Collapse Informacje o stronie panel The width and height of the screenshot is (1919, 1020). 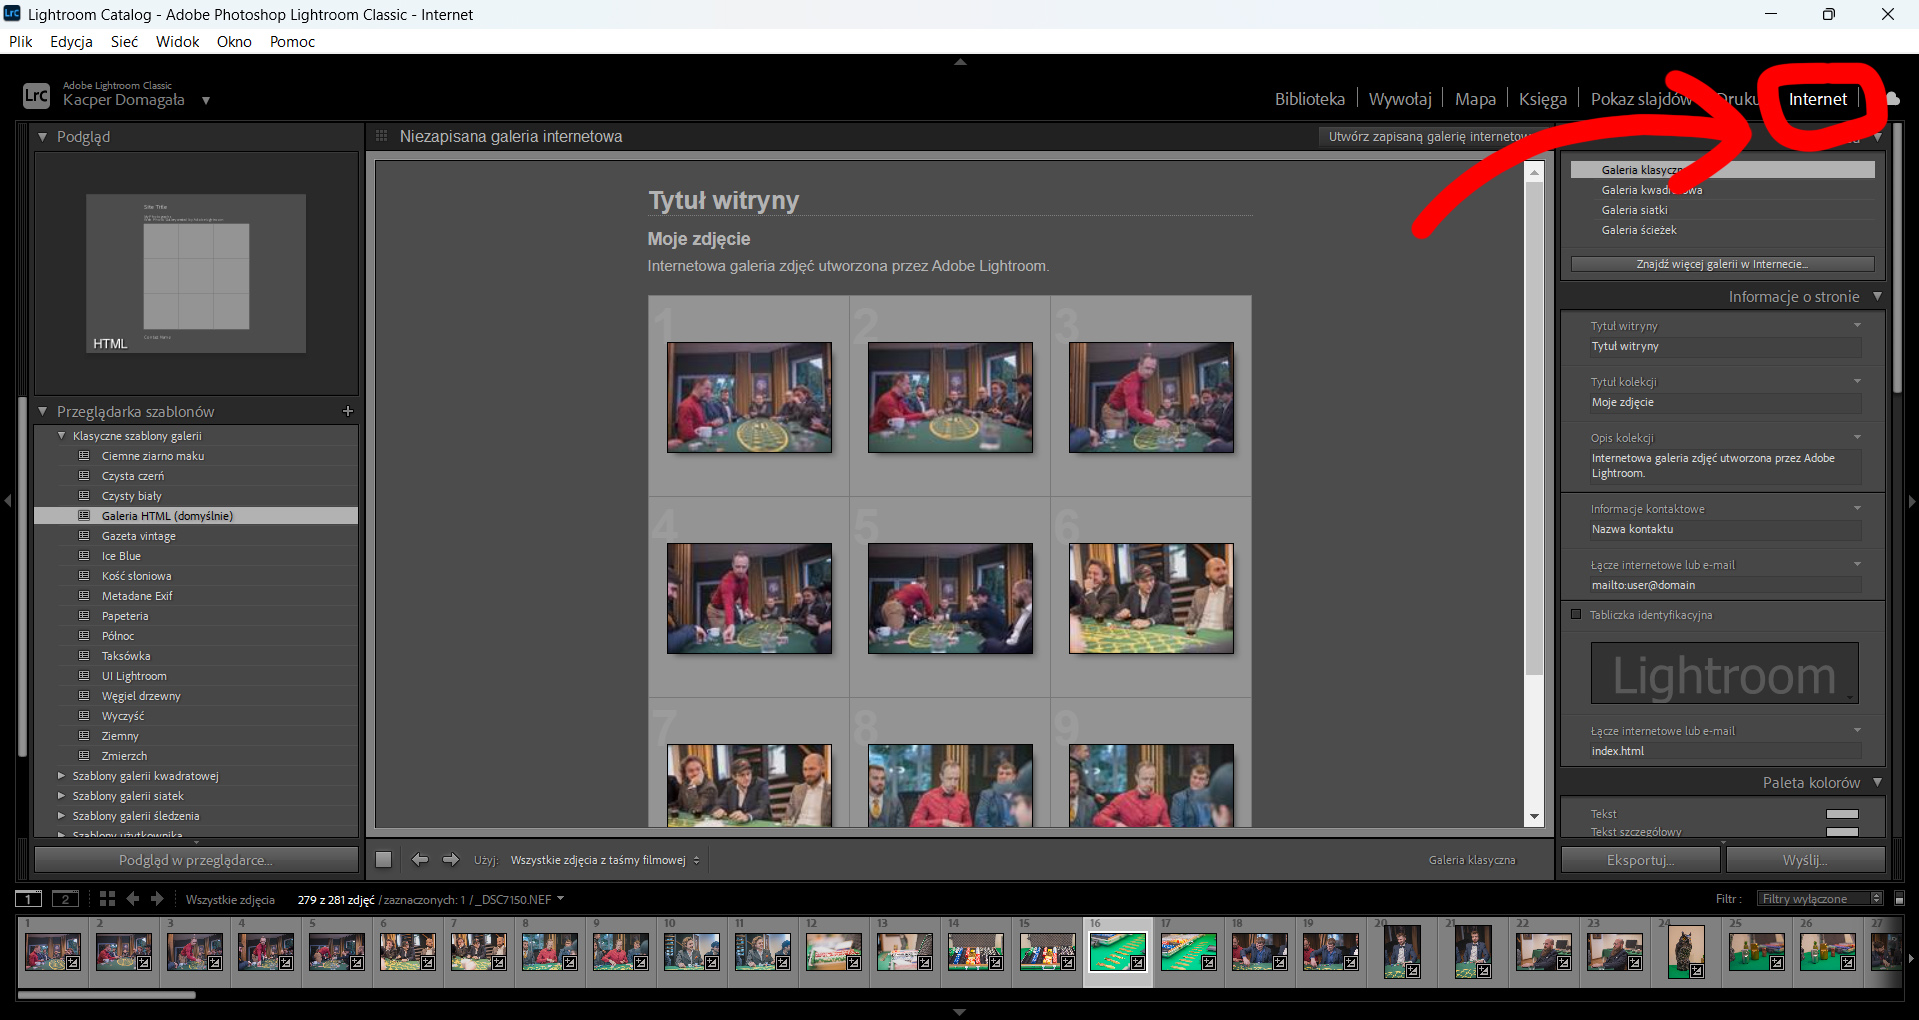(x=1877, y=296)
